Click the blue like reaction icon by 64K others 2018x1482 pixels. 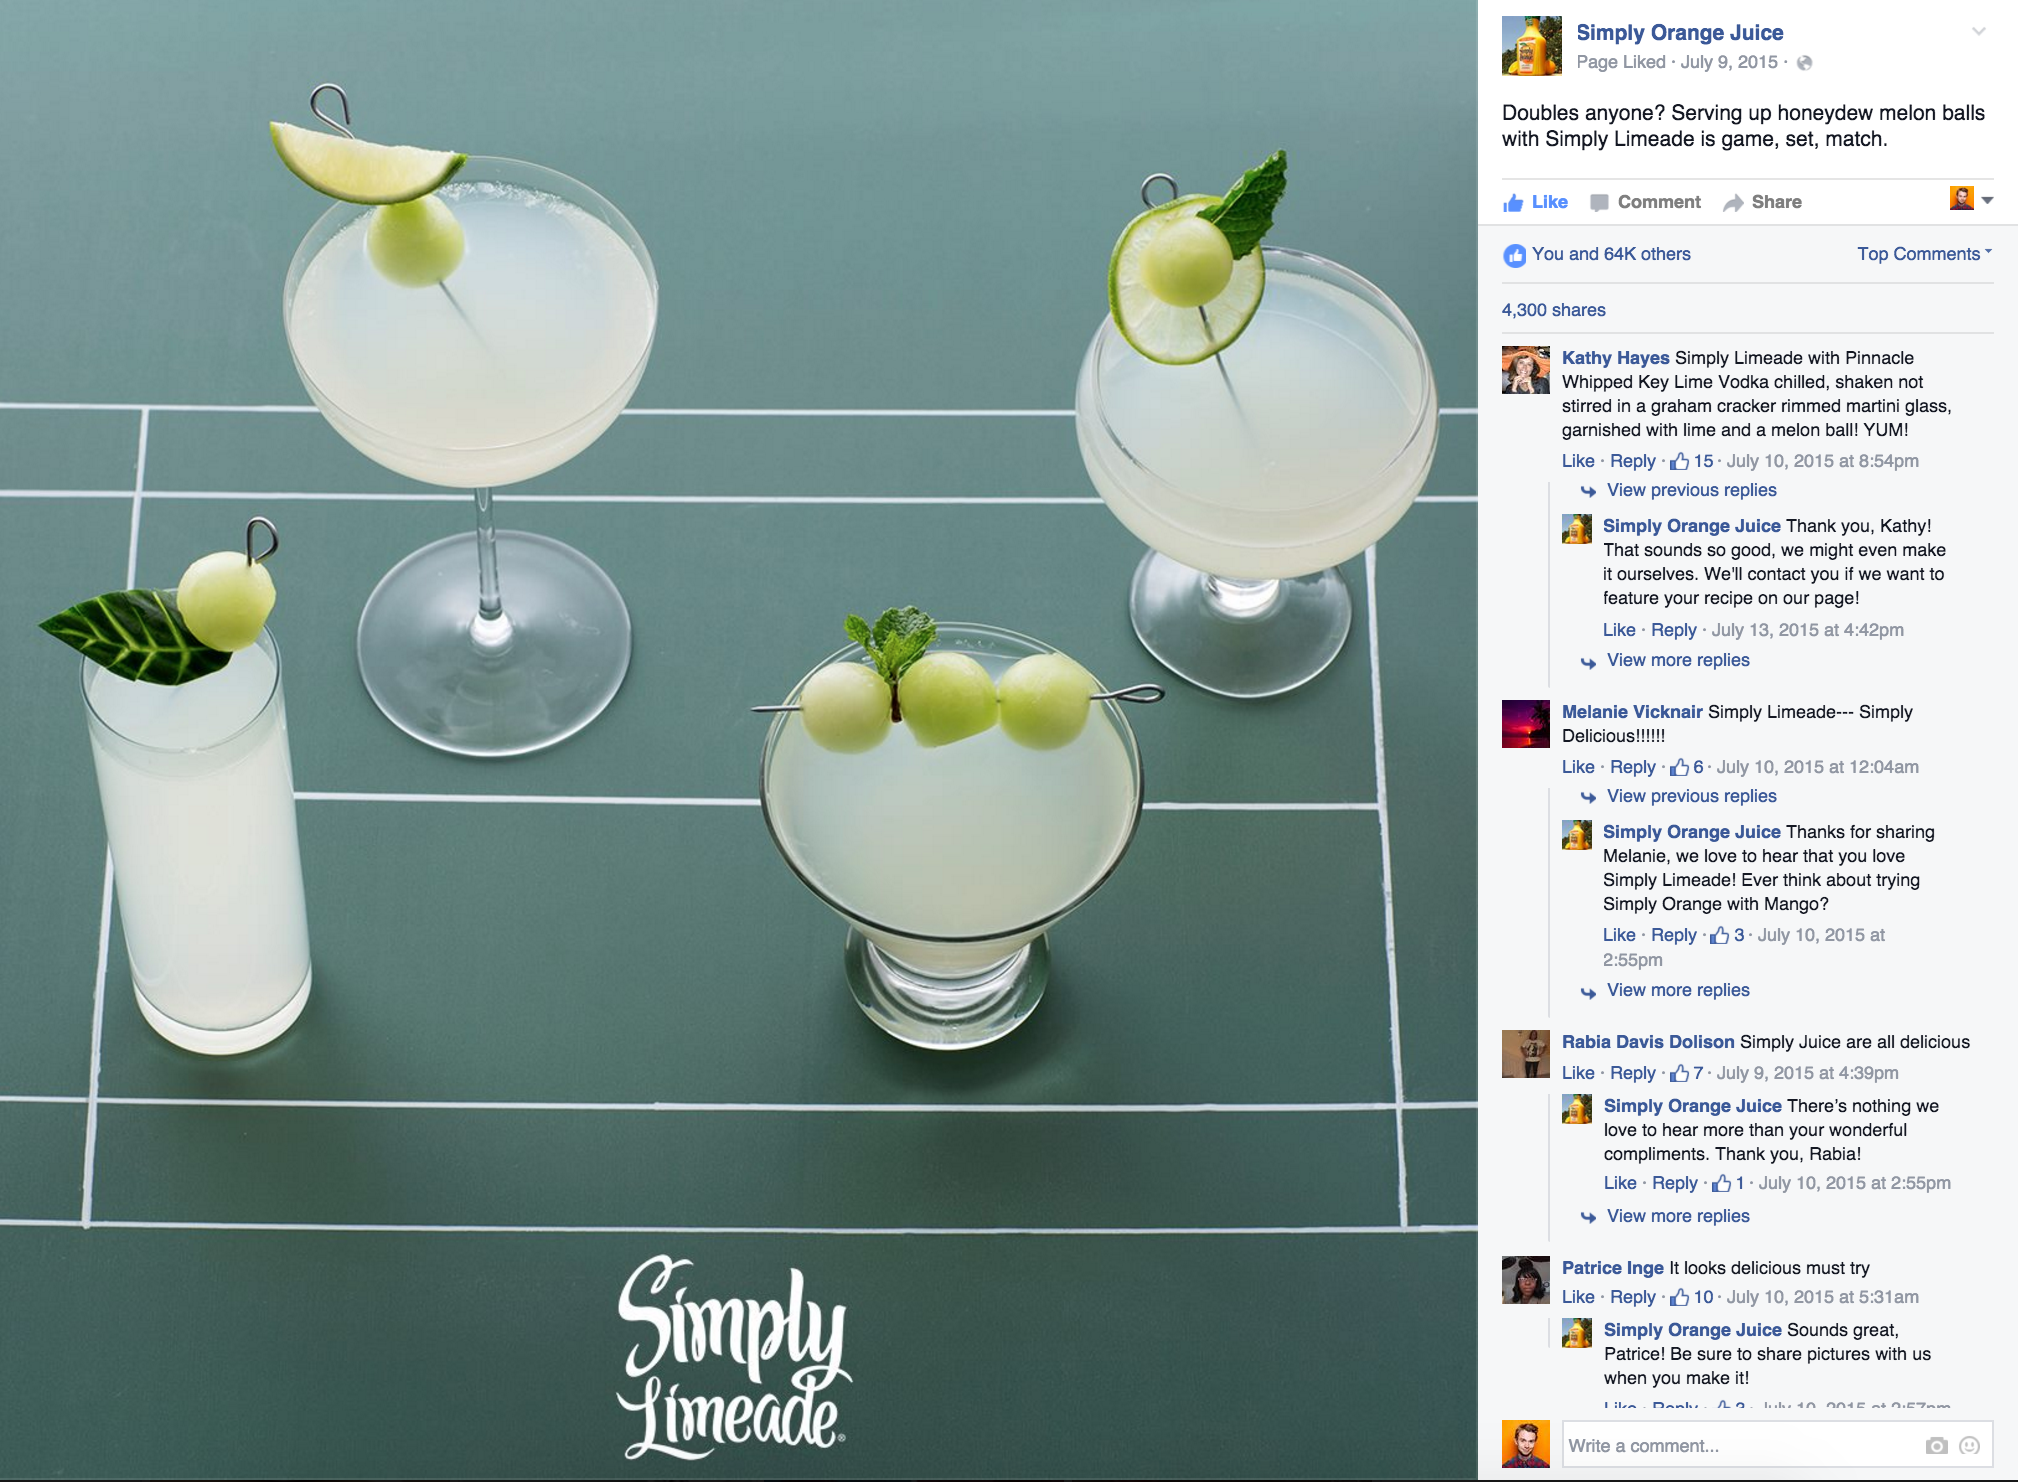coord(1514,255)
